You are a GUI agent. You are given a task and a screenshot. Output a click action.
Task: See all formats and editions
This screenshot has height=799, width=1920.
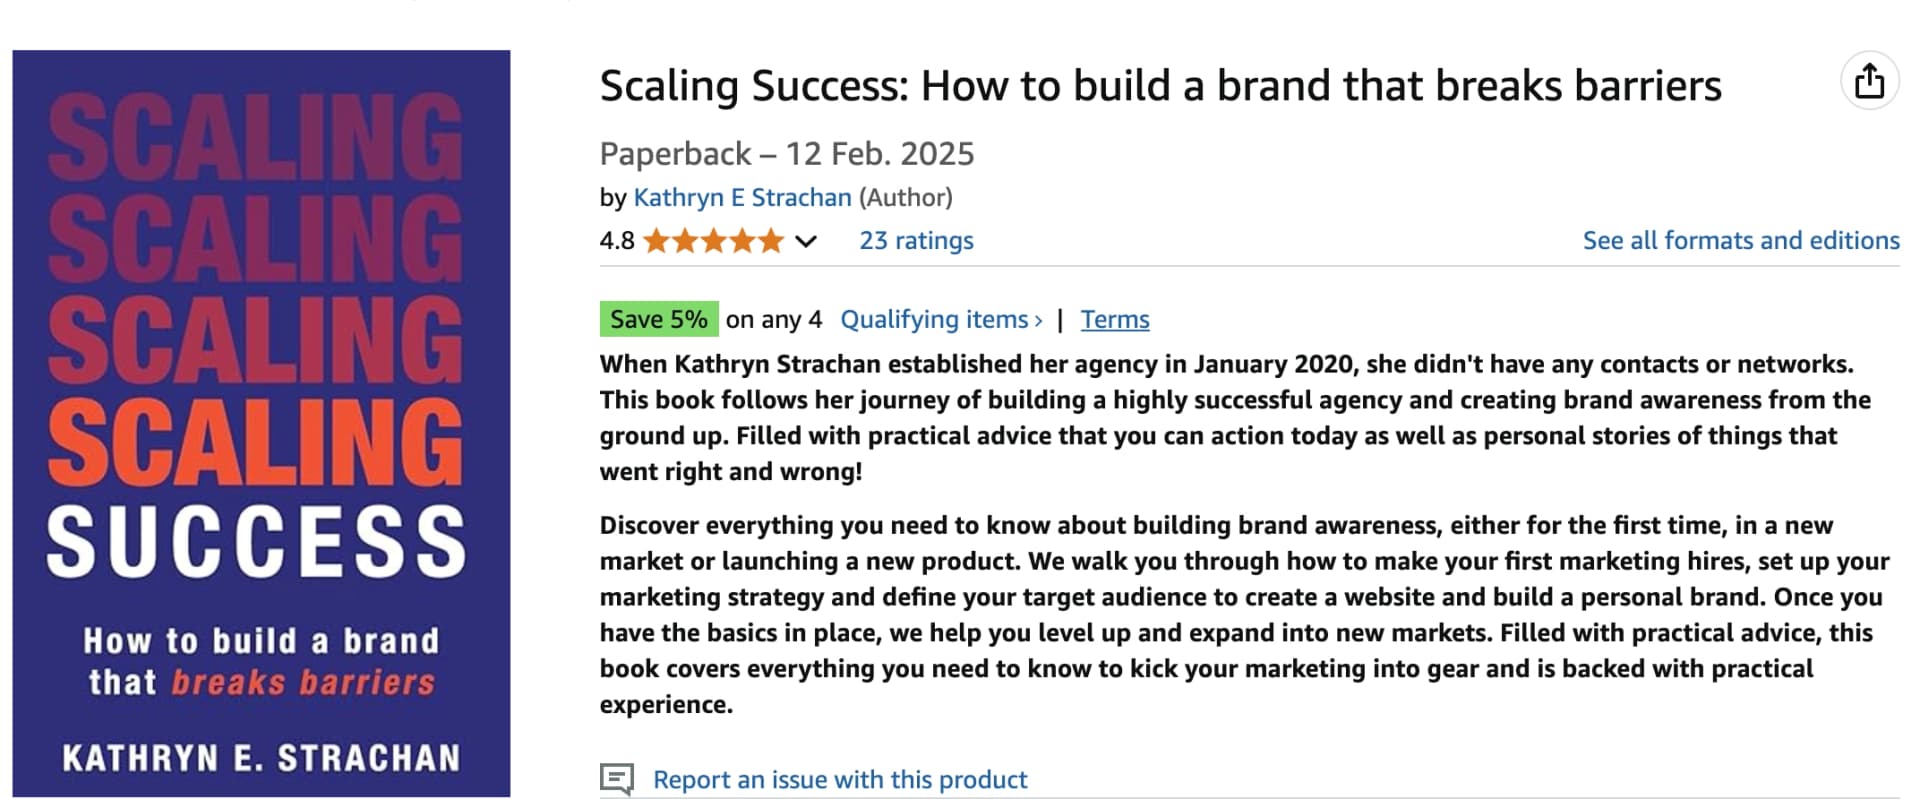[1740, 241]
